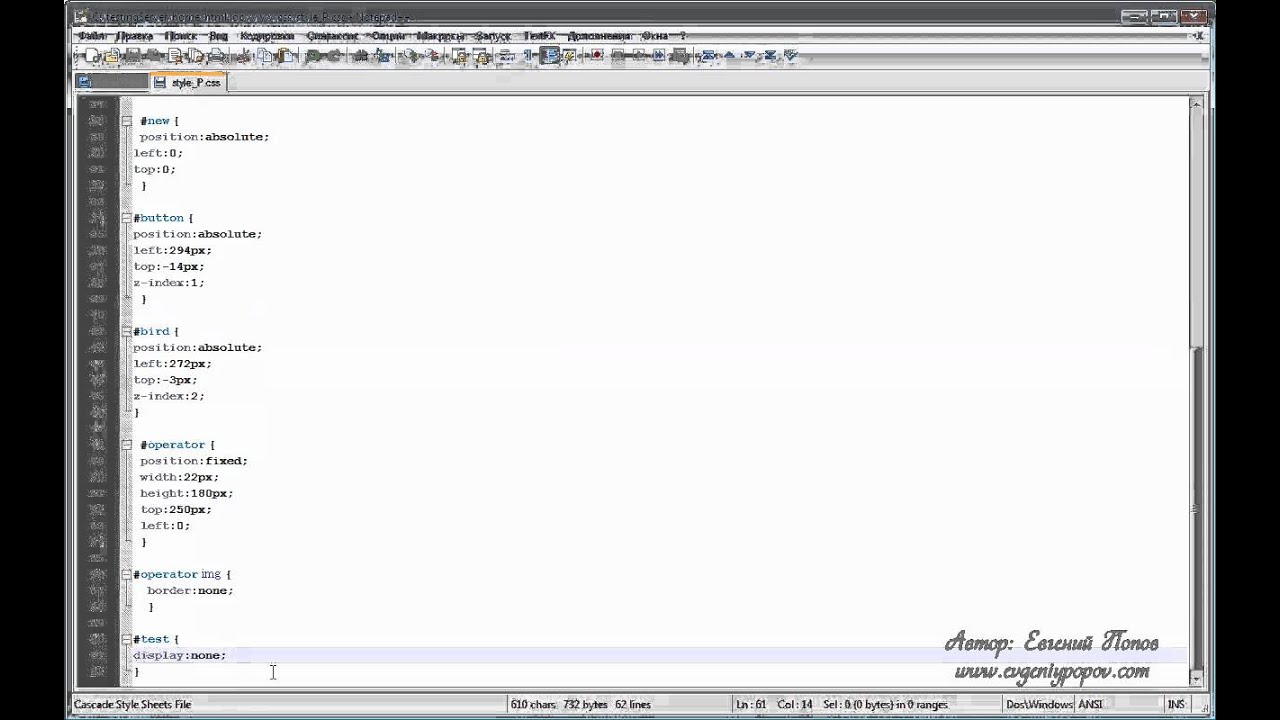Collapse the #operator CSS block

(127, 444)
